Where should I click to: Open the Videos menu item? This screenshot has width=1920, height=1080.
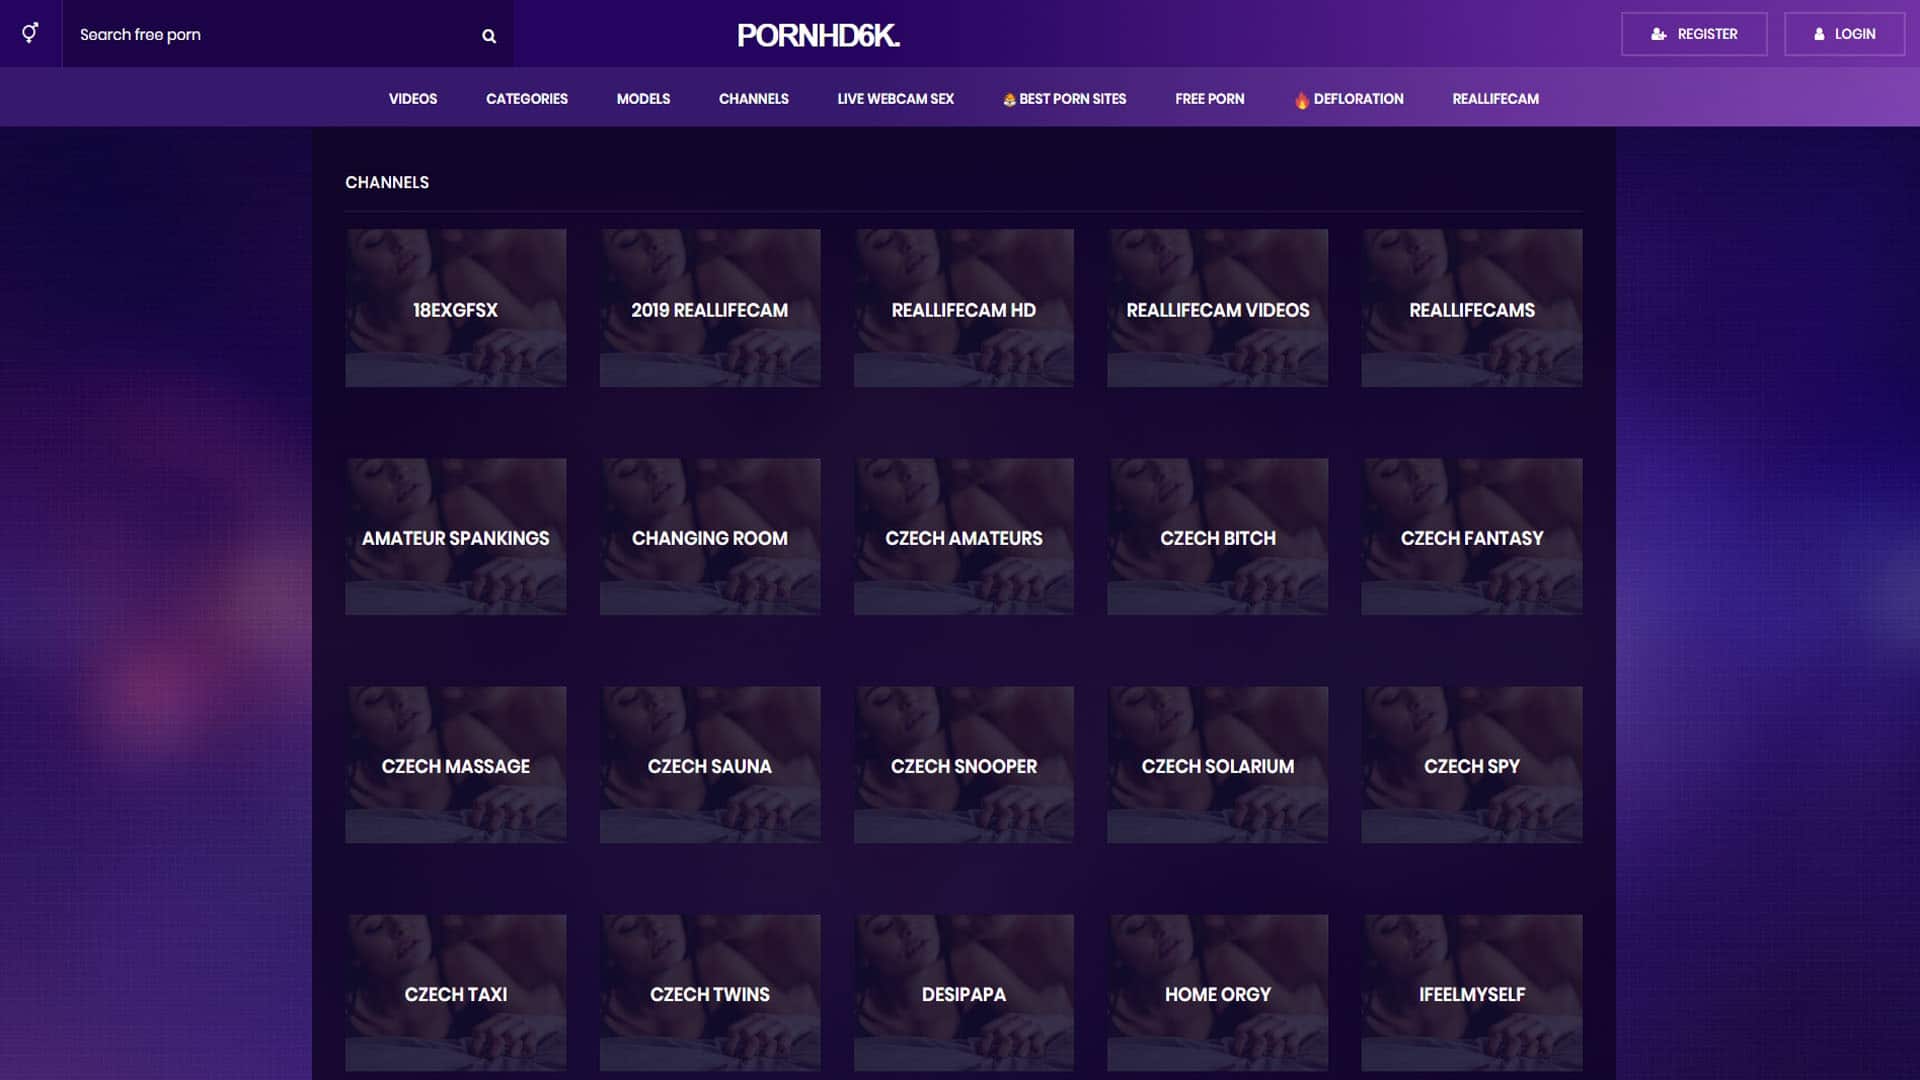(412, 99)
